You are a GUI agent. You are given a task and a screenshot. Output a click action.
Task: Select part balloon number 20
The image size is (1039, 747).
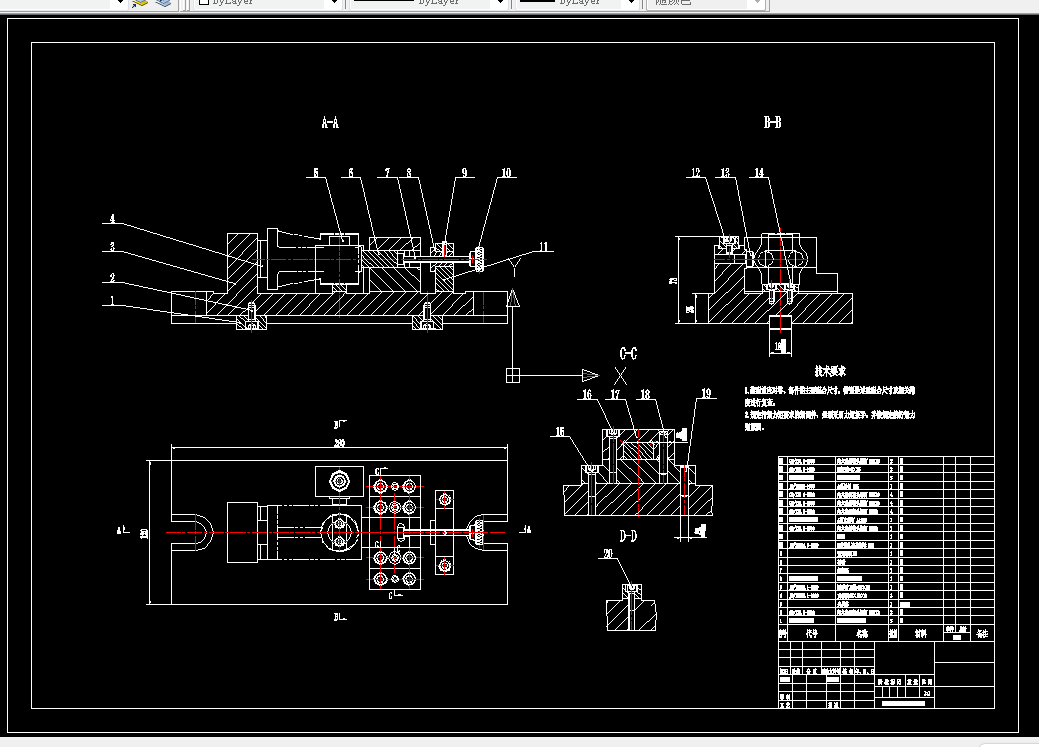[608, 554]
